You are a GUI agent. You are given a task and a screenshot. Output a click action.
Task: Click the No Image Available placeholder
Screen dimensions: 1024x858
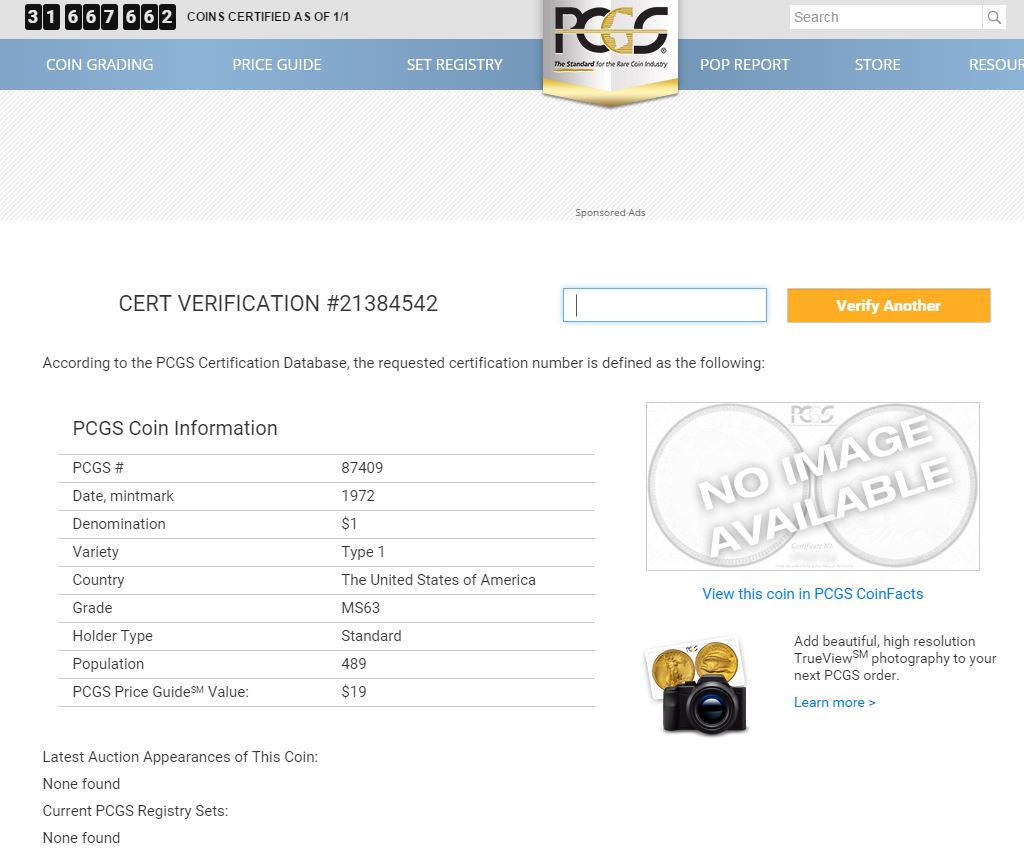tap(812, 486)
